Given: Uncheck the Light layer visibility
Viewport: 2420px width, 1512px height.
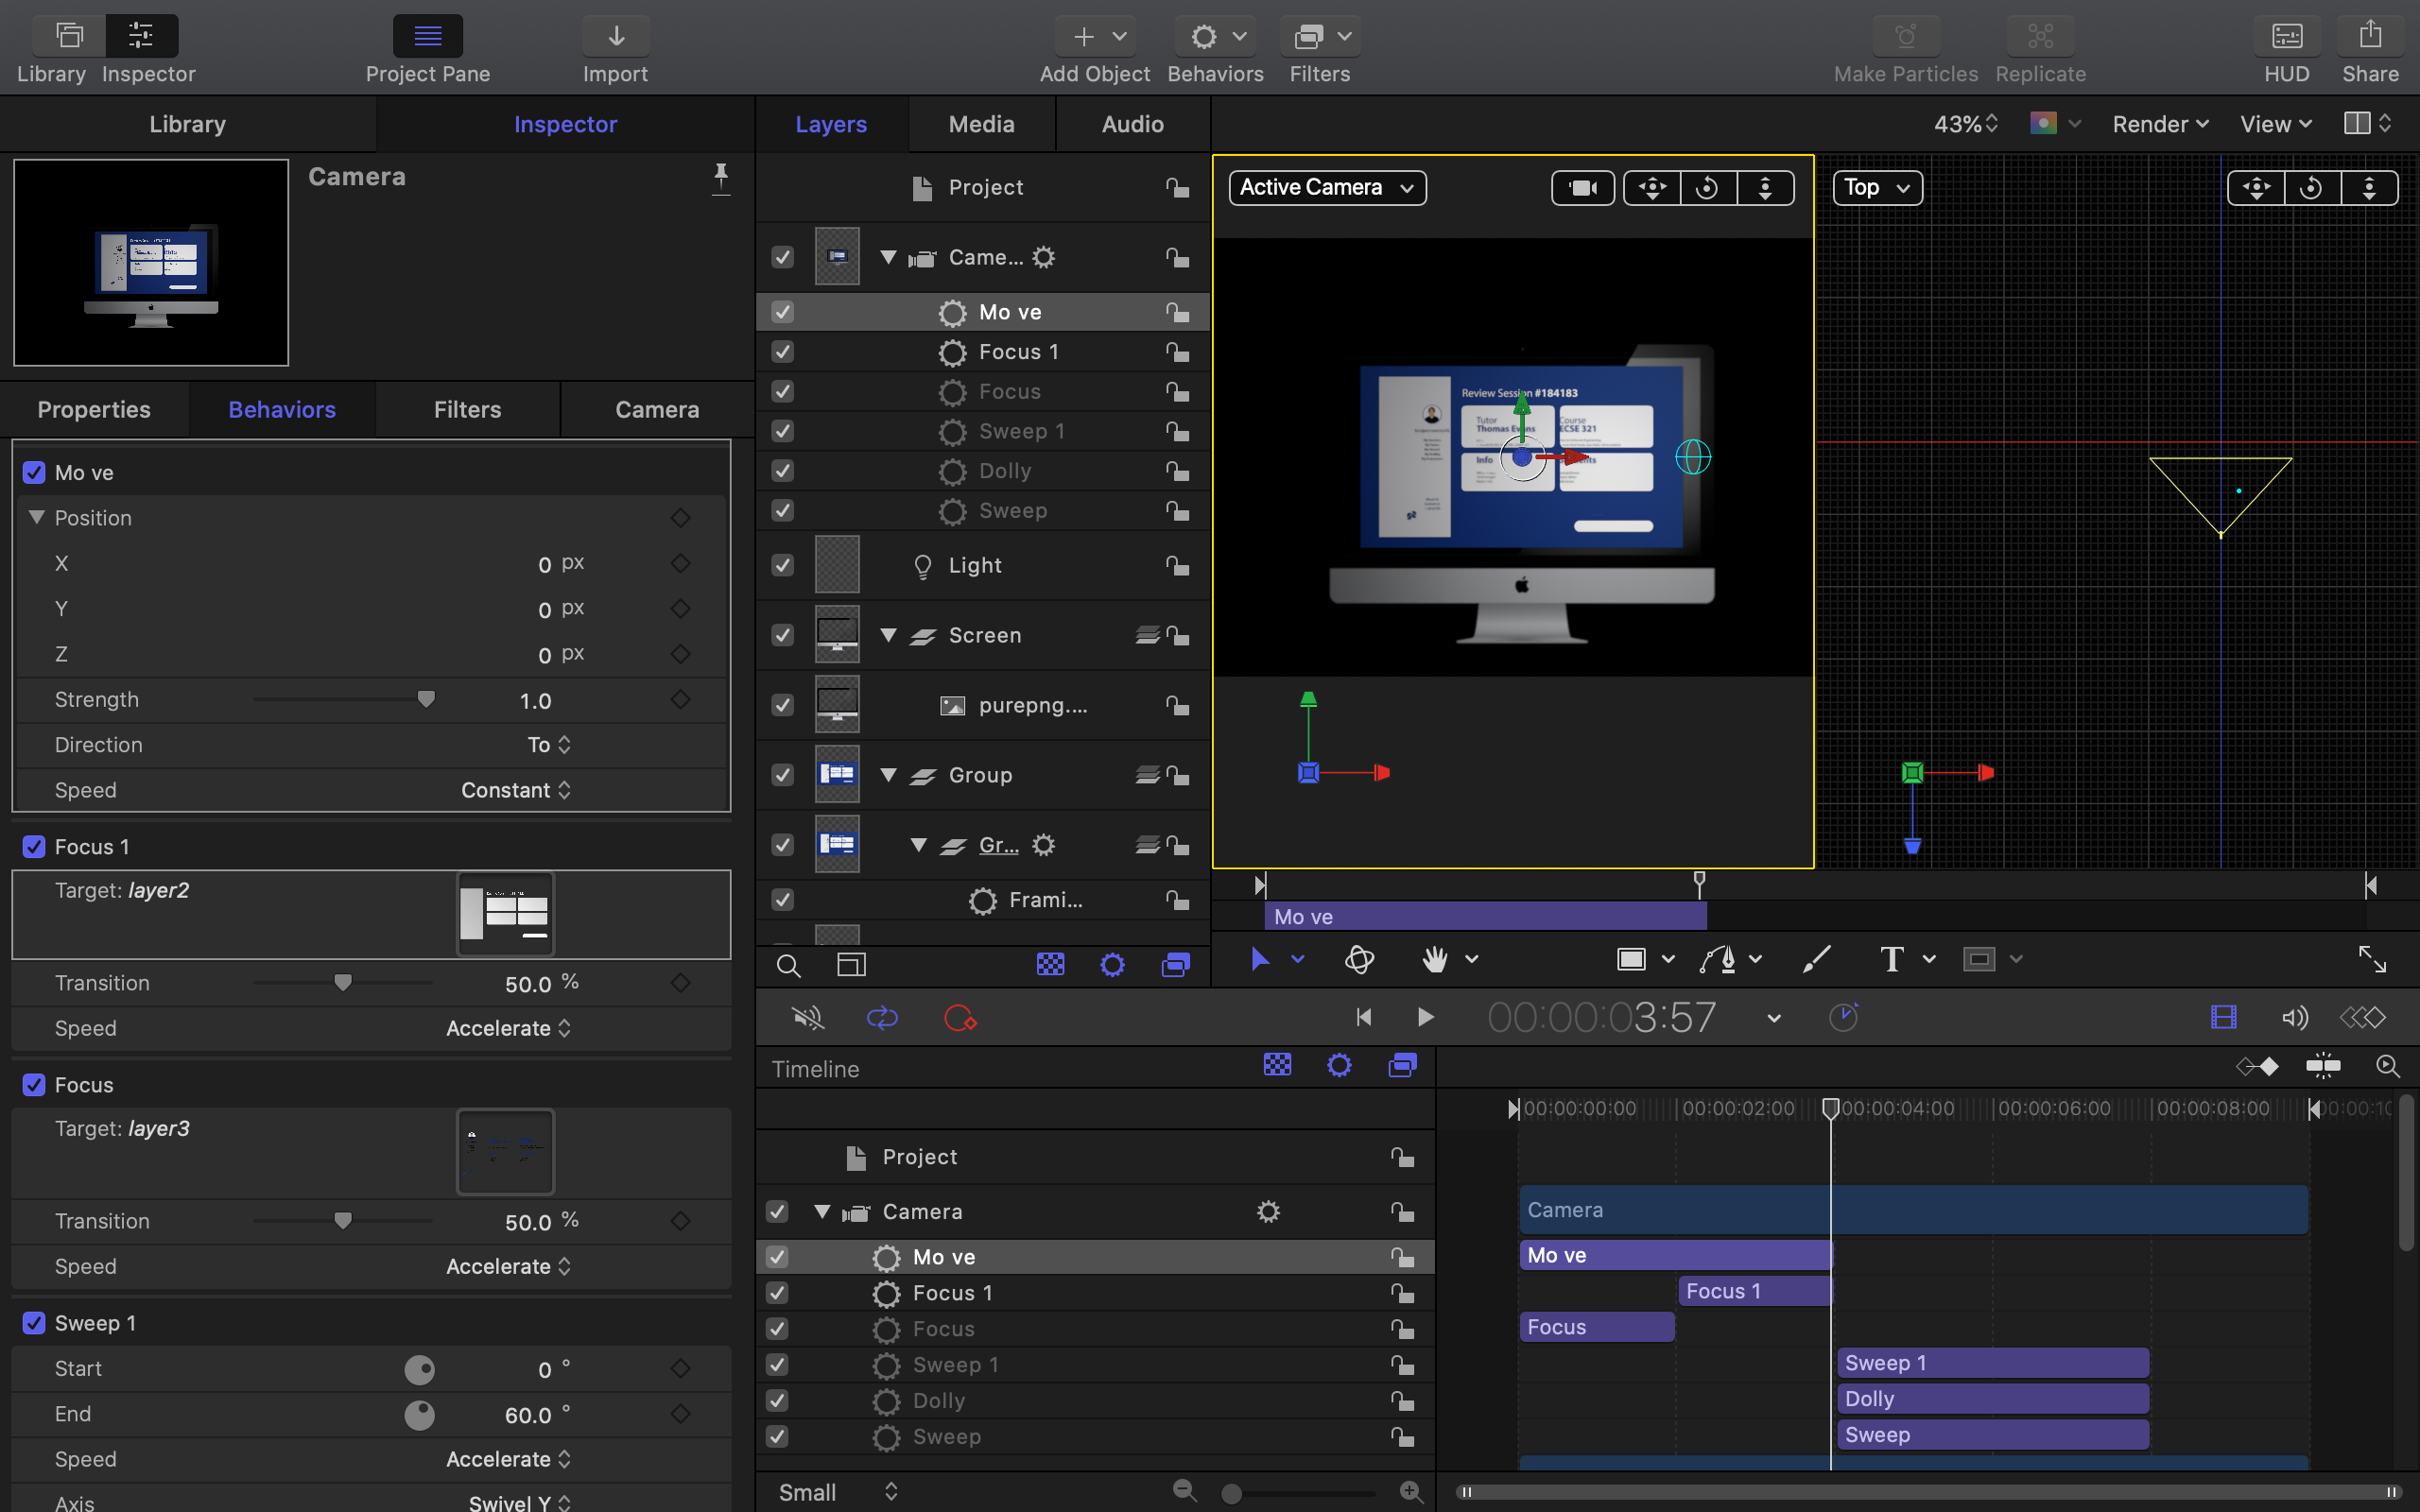Looking at the screenshot, I should tap(783, 566).
